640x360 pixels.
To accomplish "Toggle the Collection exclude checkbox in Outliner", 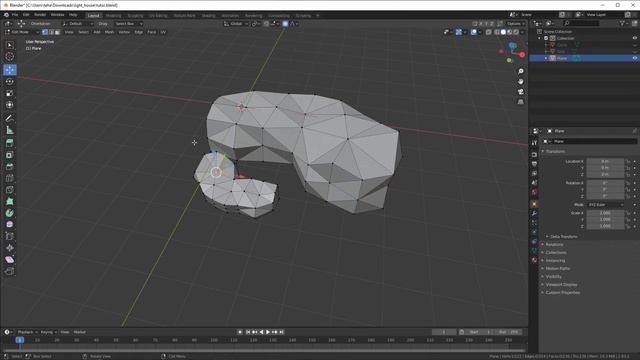I will 546,38.
